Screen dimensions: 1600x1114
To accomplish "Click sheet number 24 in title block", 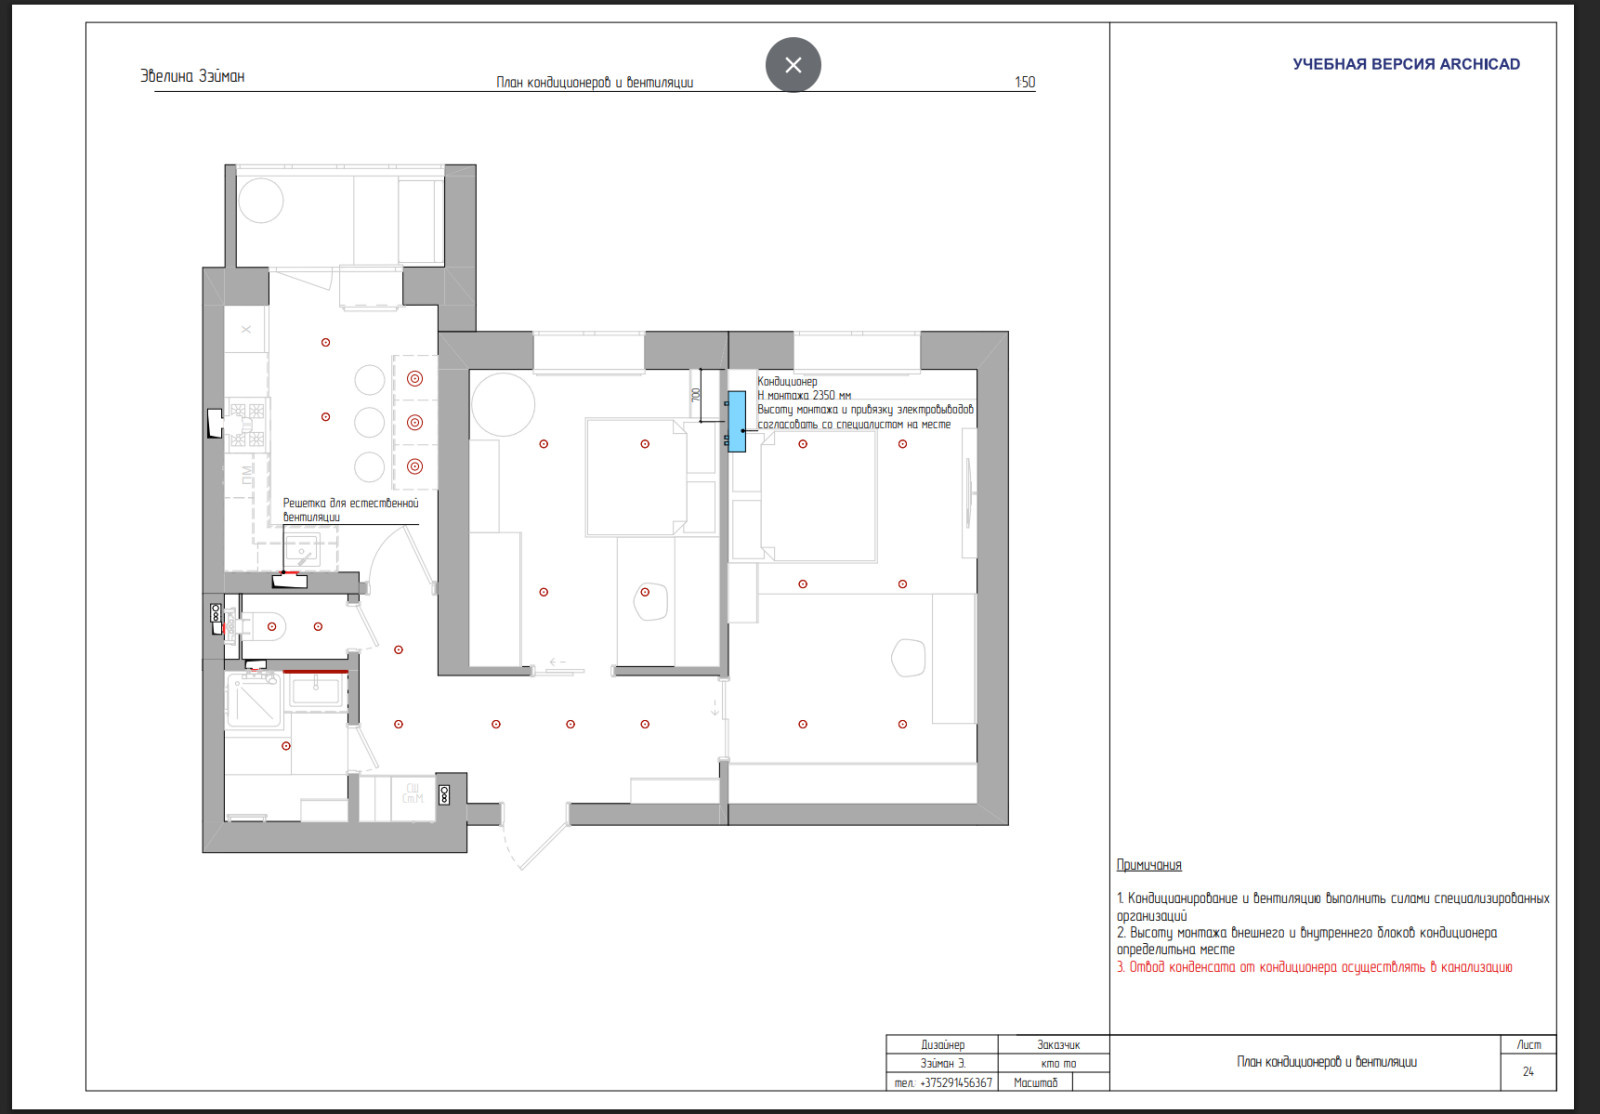I will pyautogui.click(x=1527, y=1071).
